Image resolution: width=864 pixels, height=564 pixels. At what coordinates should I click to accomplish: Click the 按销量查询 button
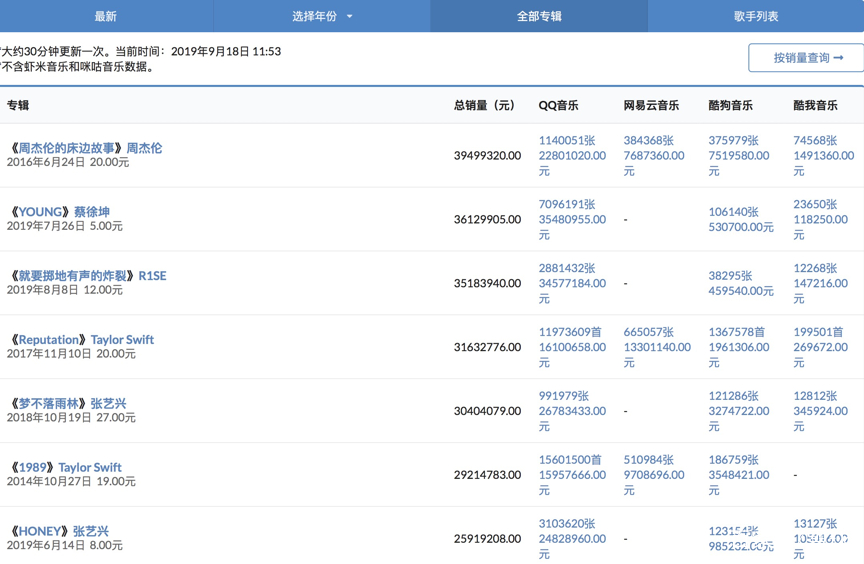(x=807, y=58)
